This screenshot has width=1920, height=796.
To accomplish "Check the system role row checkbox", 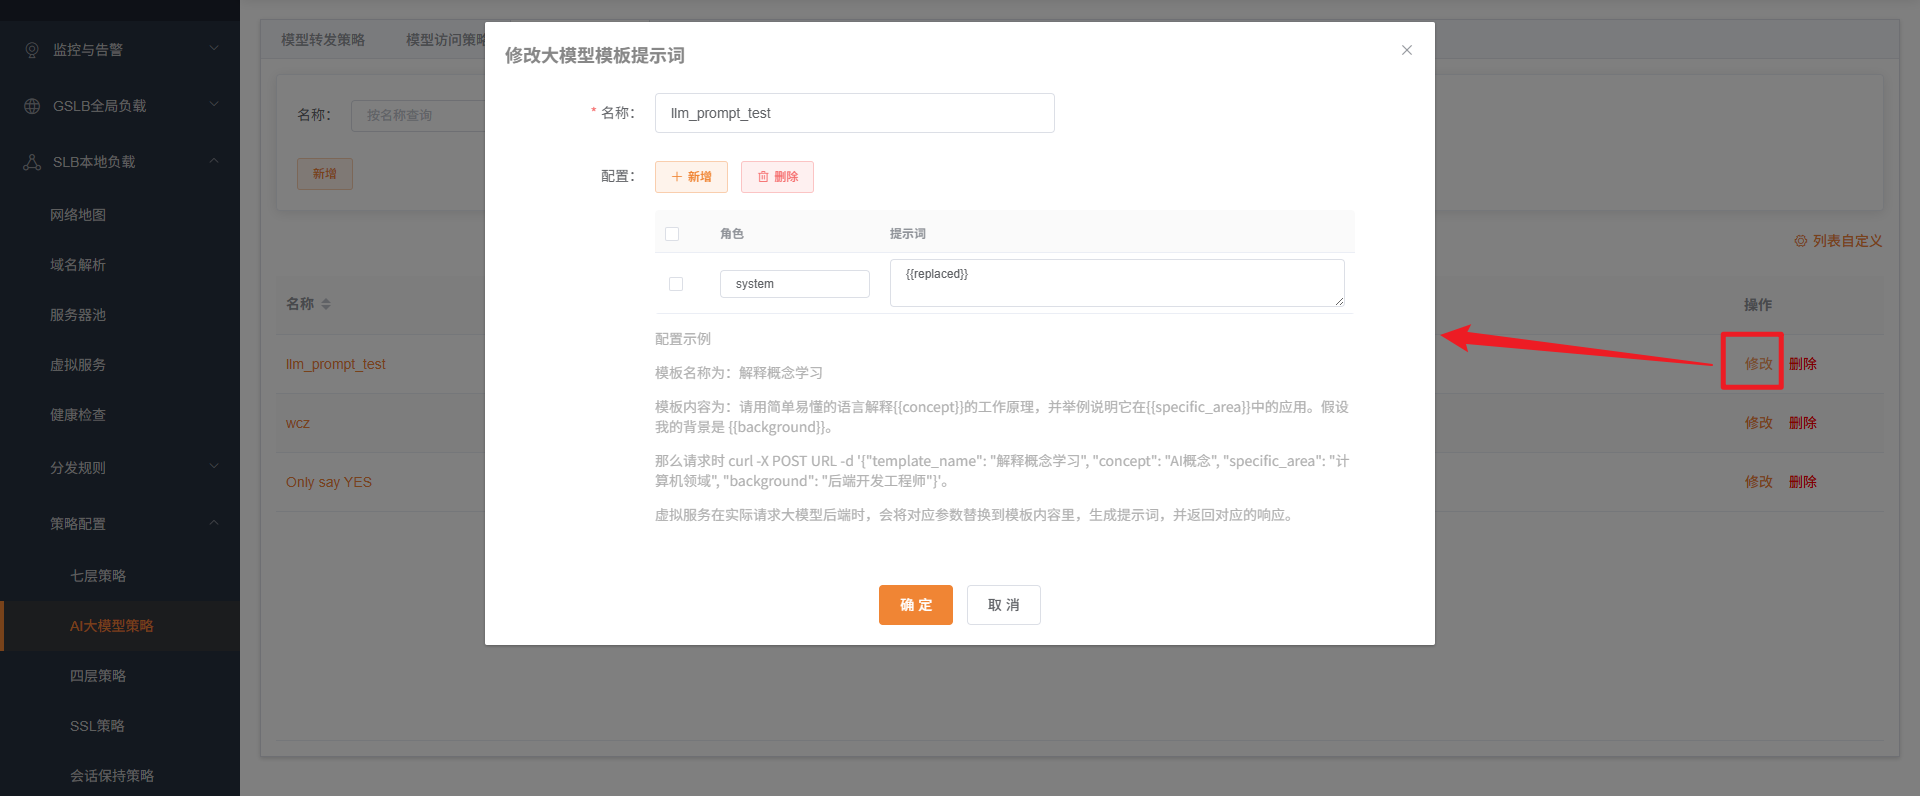I will (676, 284).
